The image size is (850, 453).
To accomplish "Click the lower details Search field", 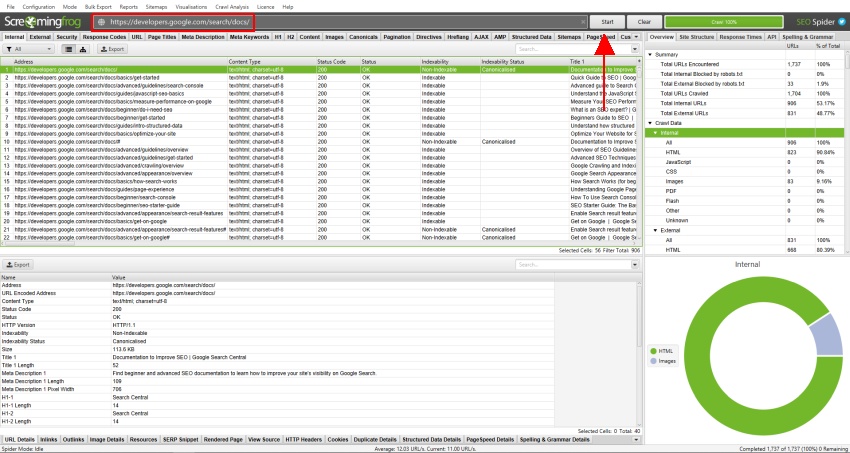I will pyautogui.click(x=572, y=265).
